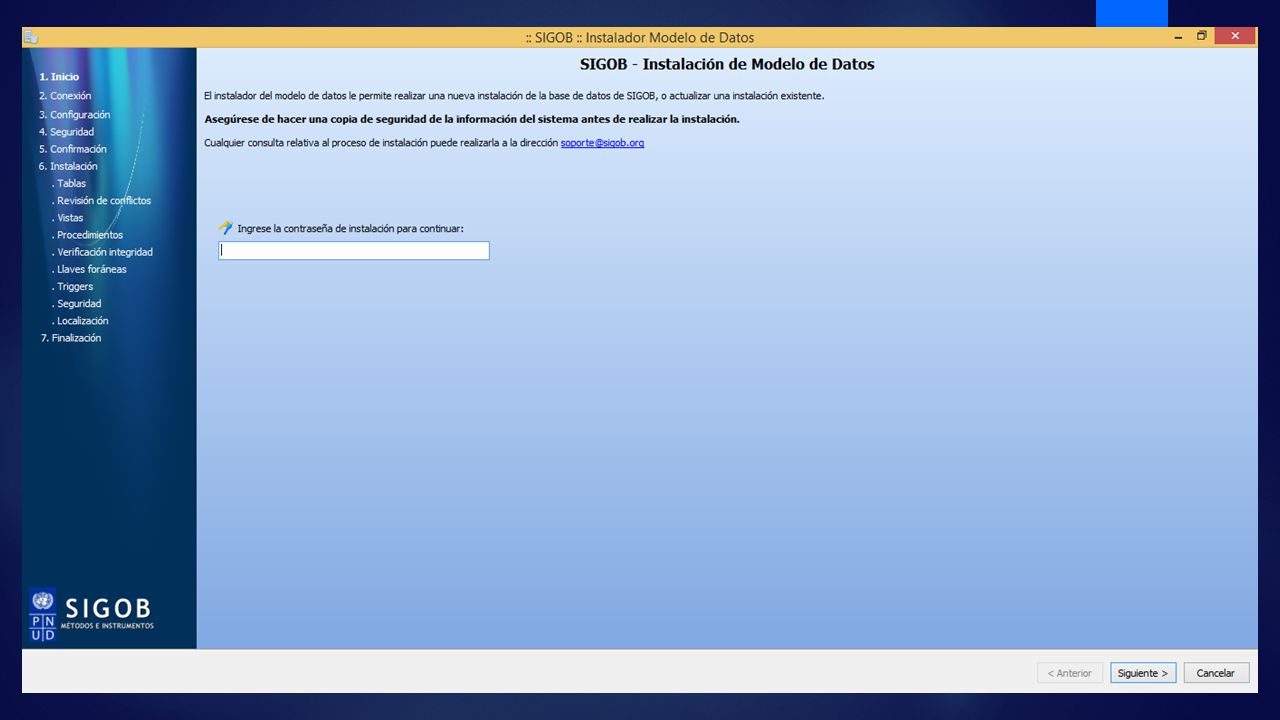
Task: Close the installer window
Action: [1235, 37]
